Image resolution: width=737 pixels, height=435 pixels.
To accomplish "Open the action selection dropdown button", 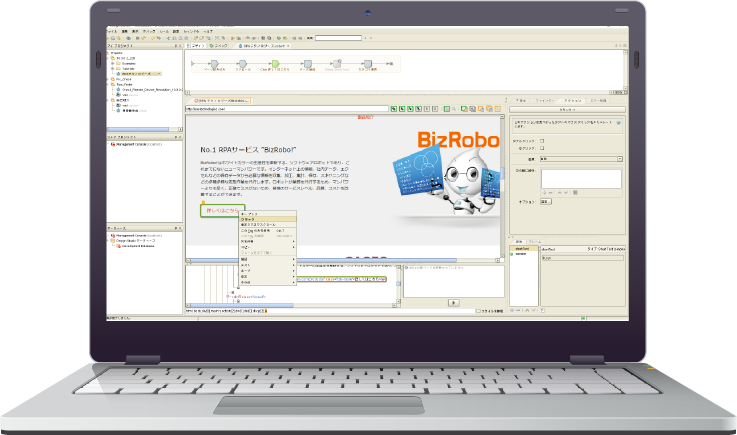I will click(x=568, y=110).
